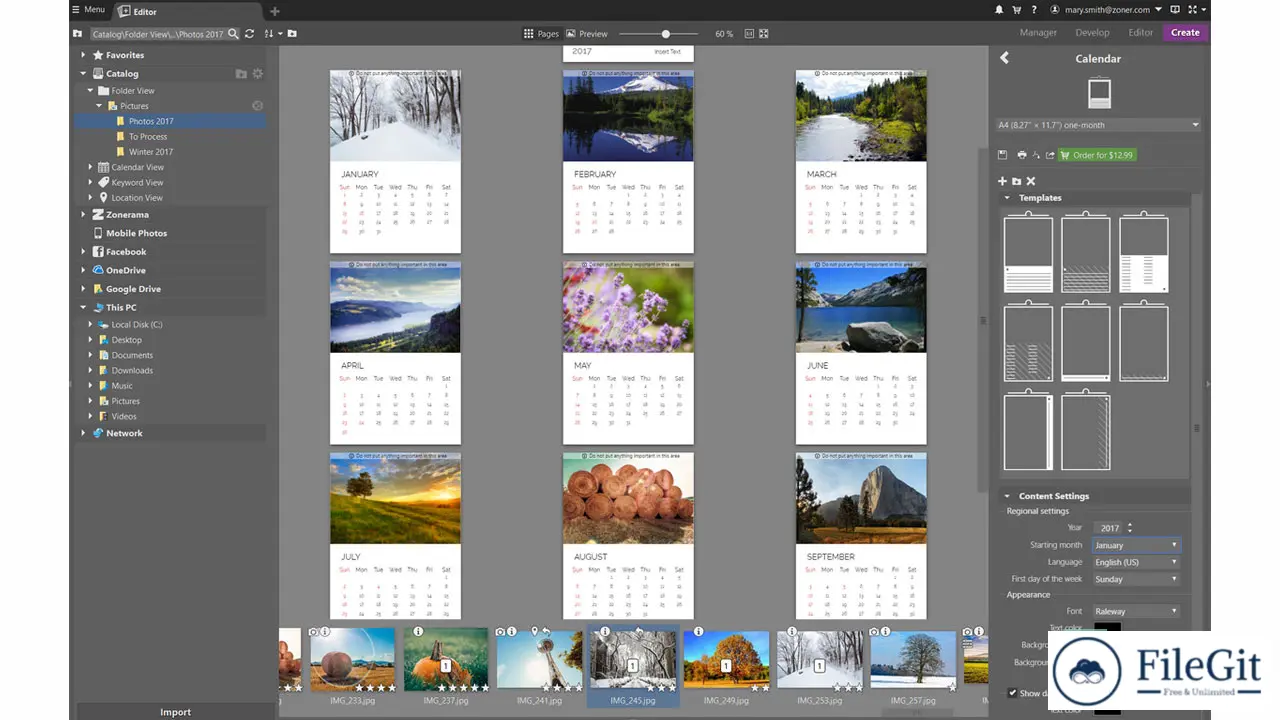
Task: Open the account email dropdown arrow
Action: pyautogui.click(x=1158, y=10)
